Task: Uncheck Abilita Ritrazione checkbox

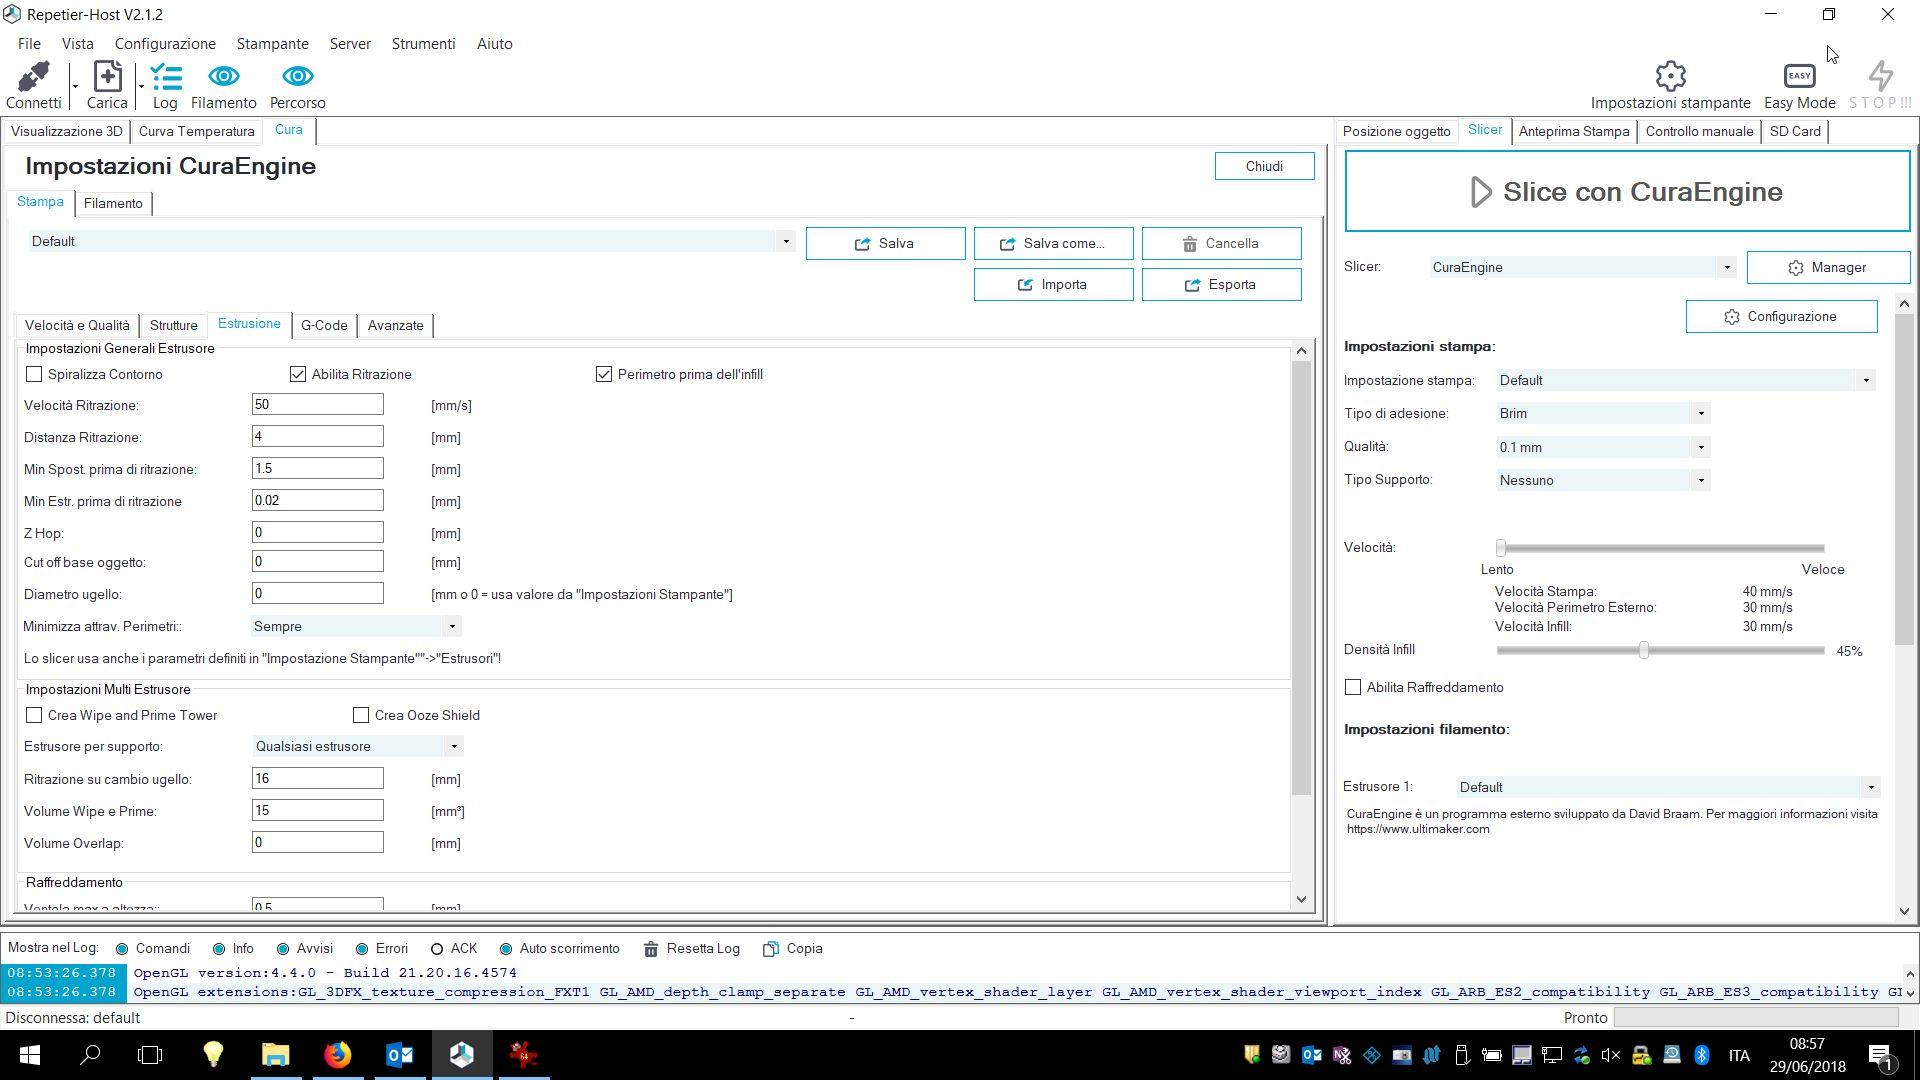Action: [x=298, y=374]
